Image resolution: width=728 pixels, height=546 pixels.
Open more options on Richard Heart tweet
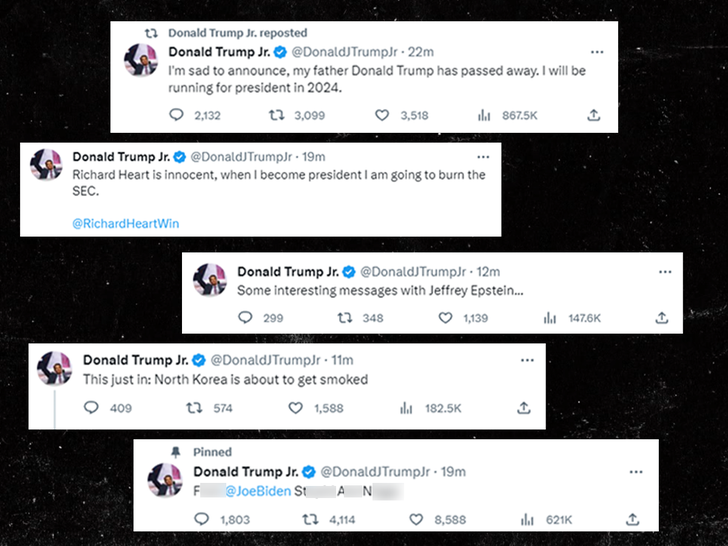(484, 158)
